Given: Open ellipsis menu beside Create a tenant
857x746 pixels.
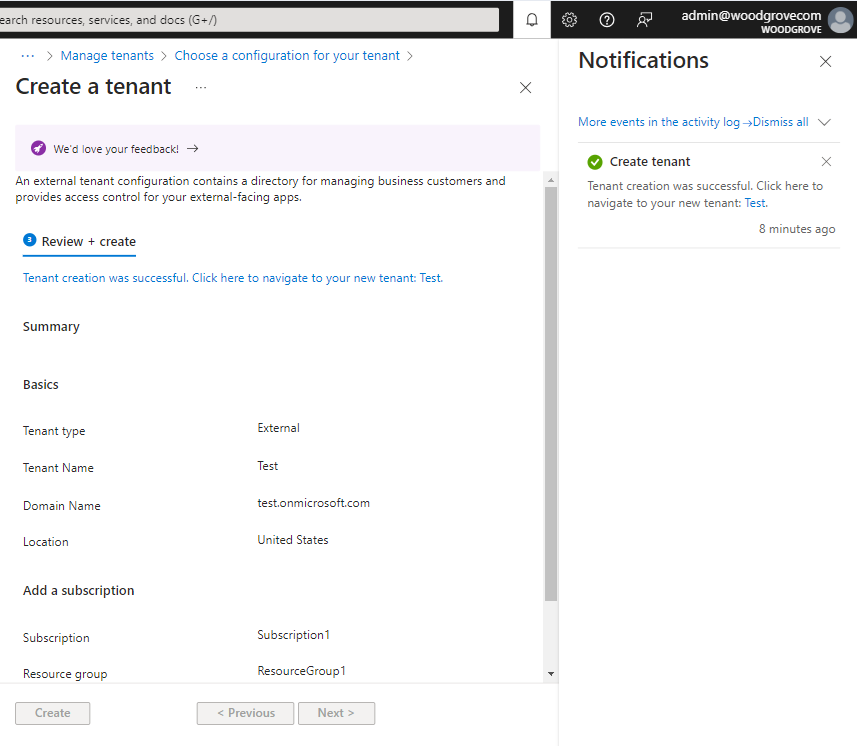Looking at the screenshot, I should 201,88.
